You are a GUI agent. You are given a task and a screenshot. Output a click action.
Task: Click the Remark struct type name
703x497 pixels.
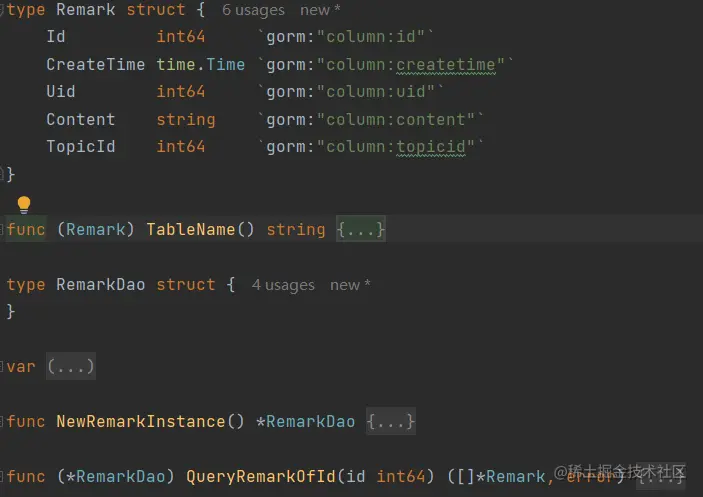point(86,9)
